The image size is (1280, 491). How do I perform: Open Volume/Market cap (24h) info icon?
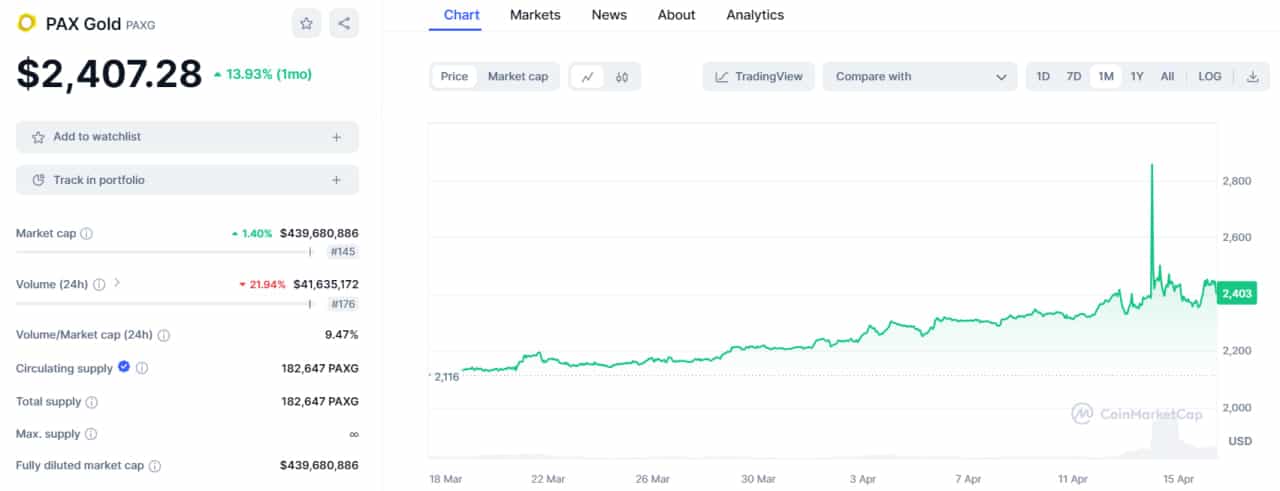163,336
